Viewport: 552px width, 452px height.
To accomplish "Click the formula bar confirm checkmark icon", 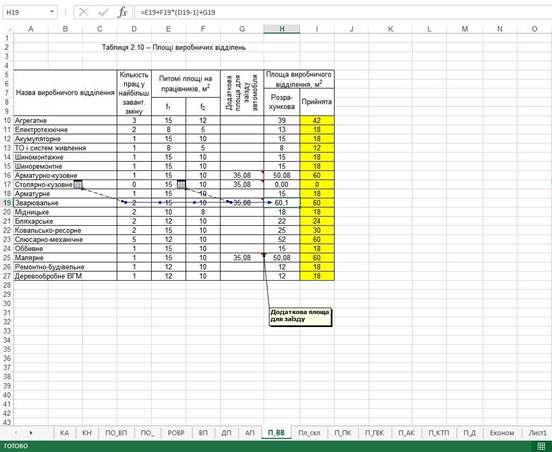I will click(x=103, y=12).
